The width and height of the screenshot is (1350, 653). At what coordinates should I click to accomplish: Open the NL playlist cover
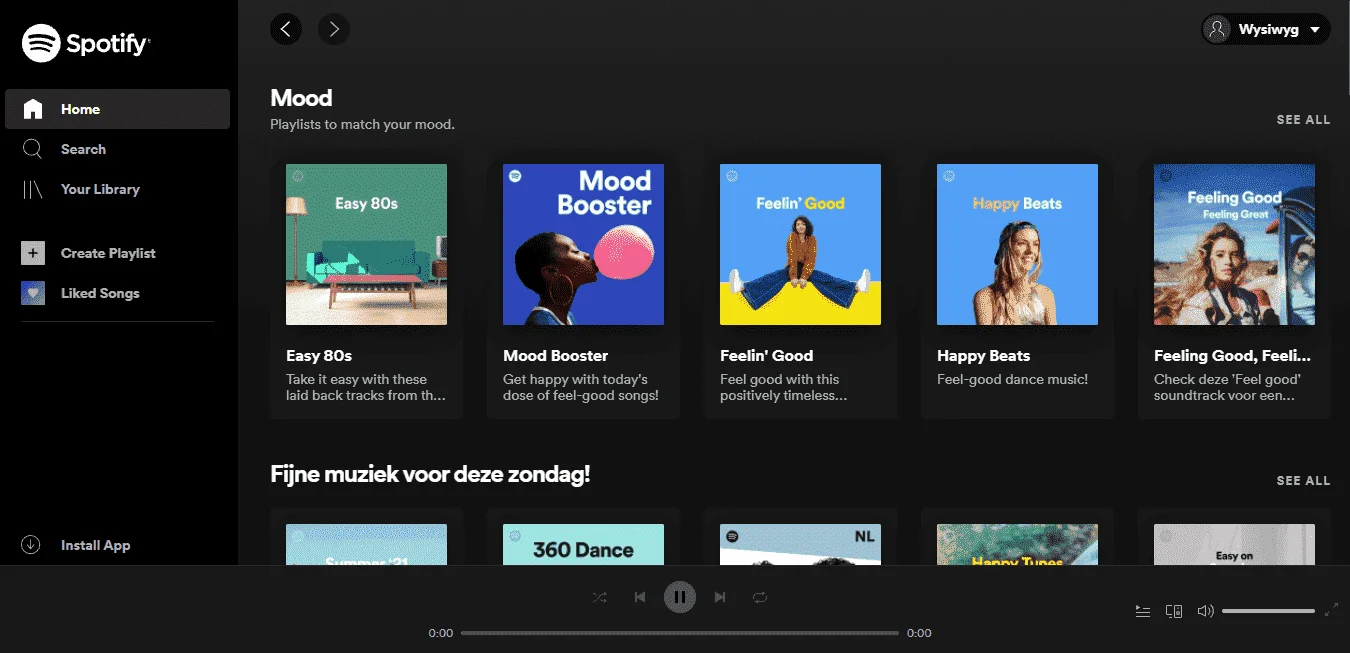click(800, 545)
